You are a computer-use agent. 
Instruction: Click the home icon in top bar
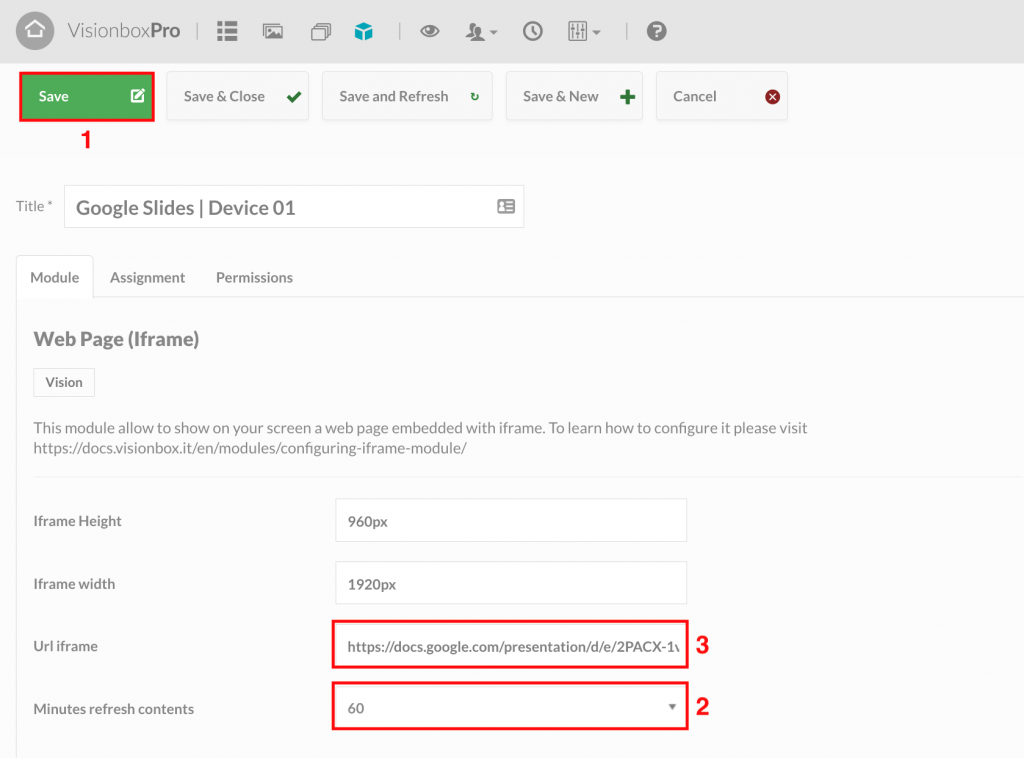pyautogui.click(x=35, y=31)
